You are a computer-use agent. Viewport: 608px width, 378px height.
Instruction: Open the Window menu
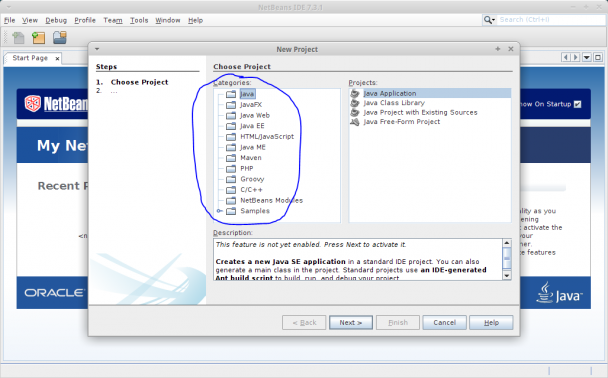click(x=168, y=20)
